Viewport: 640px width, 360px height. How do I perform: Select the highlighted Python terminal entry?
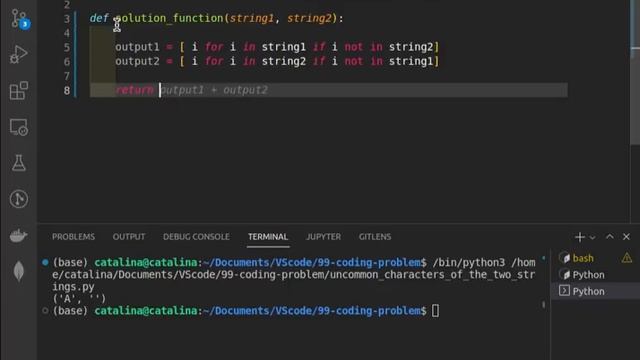click(596, 291)
